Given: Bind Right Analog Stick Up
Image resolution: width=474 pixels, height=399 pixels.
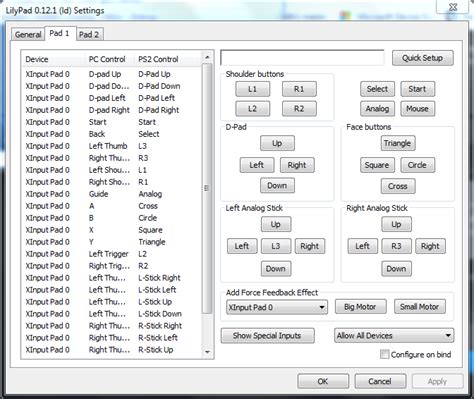Looking at the screenshot, I should tap(396, 224).
